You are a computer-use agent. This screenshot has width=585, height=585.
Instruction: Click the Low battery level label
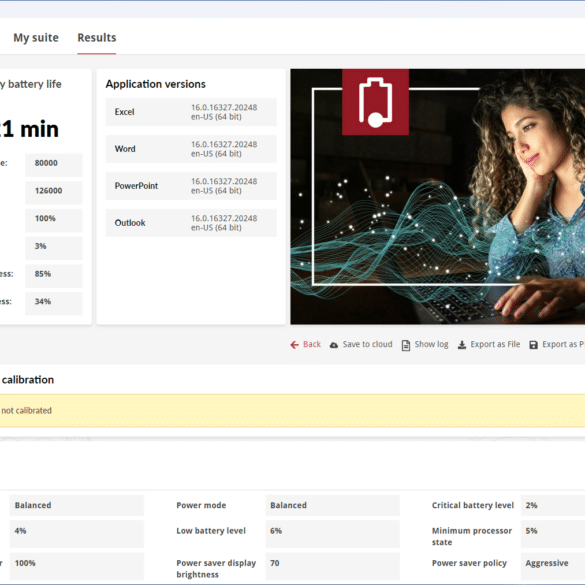pos(211,531)
